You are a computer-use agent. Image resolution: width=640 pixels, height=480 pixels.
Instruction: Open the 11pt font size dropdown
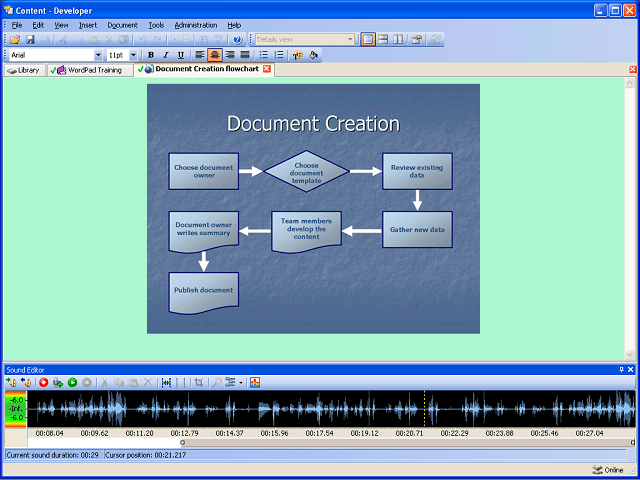coord(133,55)
